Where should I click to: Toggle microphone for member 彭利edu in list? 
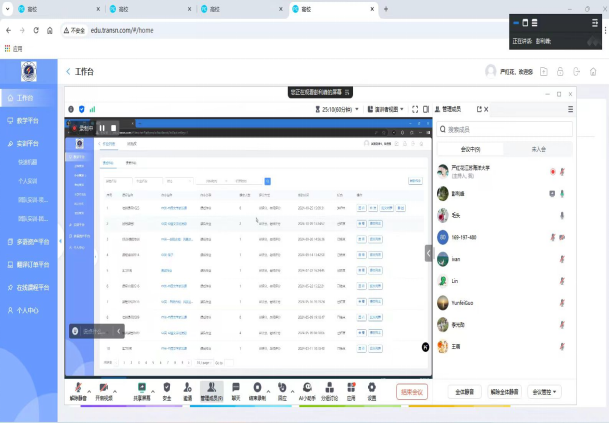point(561,193)
